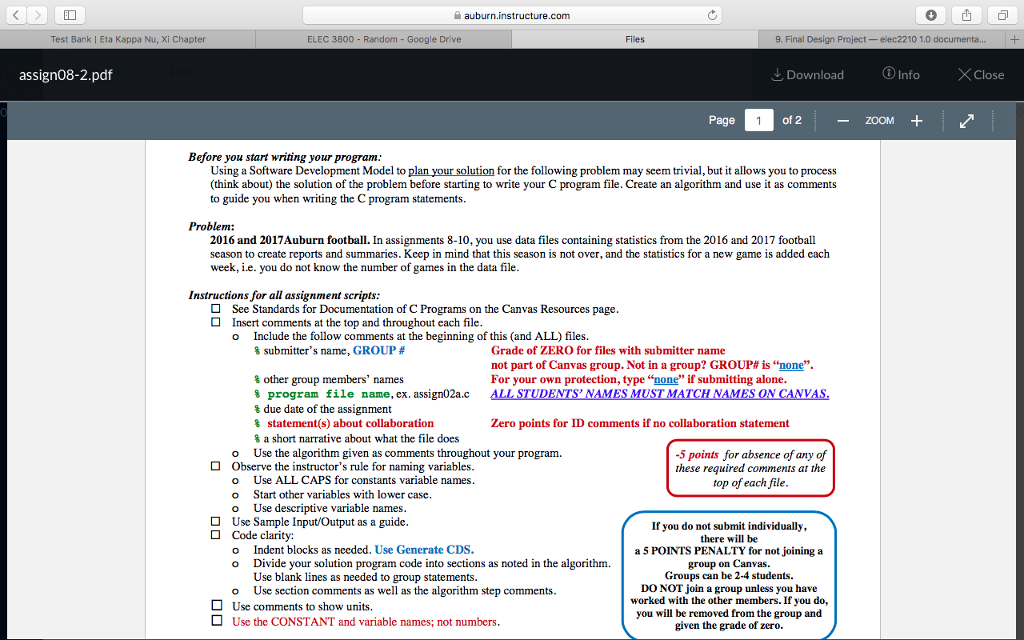Screen dimensions: 1024x640
Task: Click ALL STUDENTS' NAMES MUST MATCH link
Action: (x=660, y=394)
